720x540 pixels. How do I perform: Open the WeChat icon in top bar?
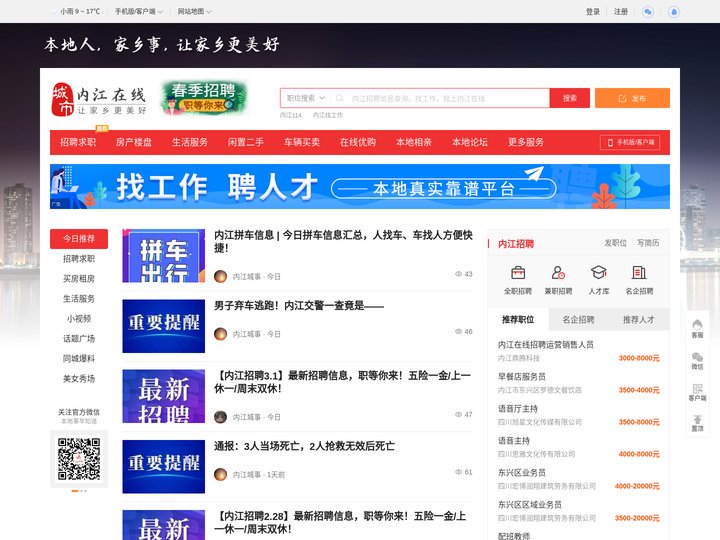[648, 12]
